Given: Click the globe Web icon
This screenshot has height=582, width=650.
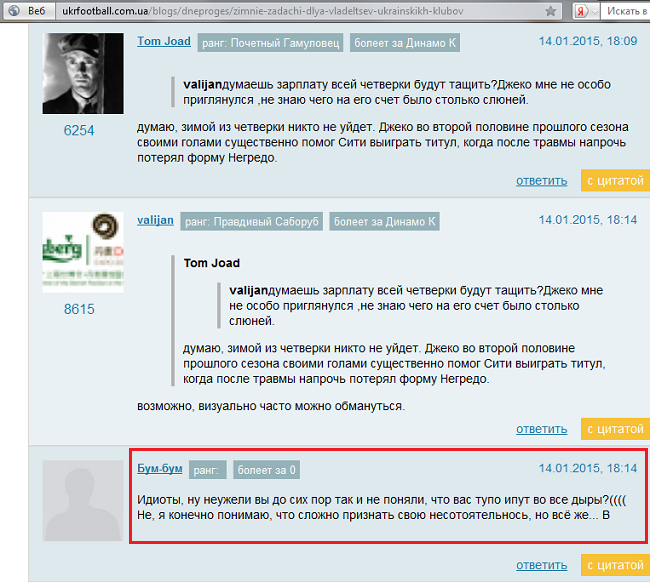Looking at the screenshot, I should (x=14, y=11).
